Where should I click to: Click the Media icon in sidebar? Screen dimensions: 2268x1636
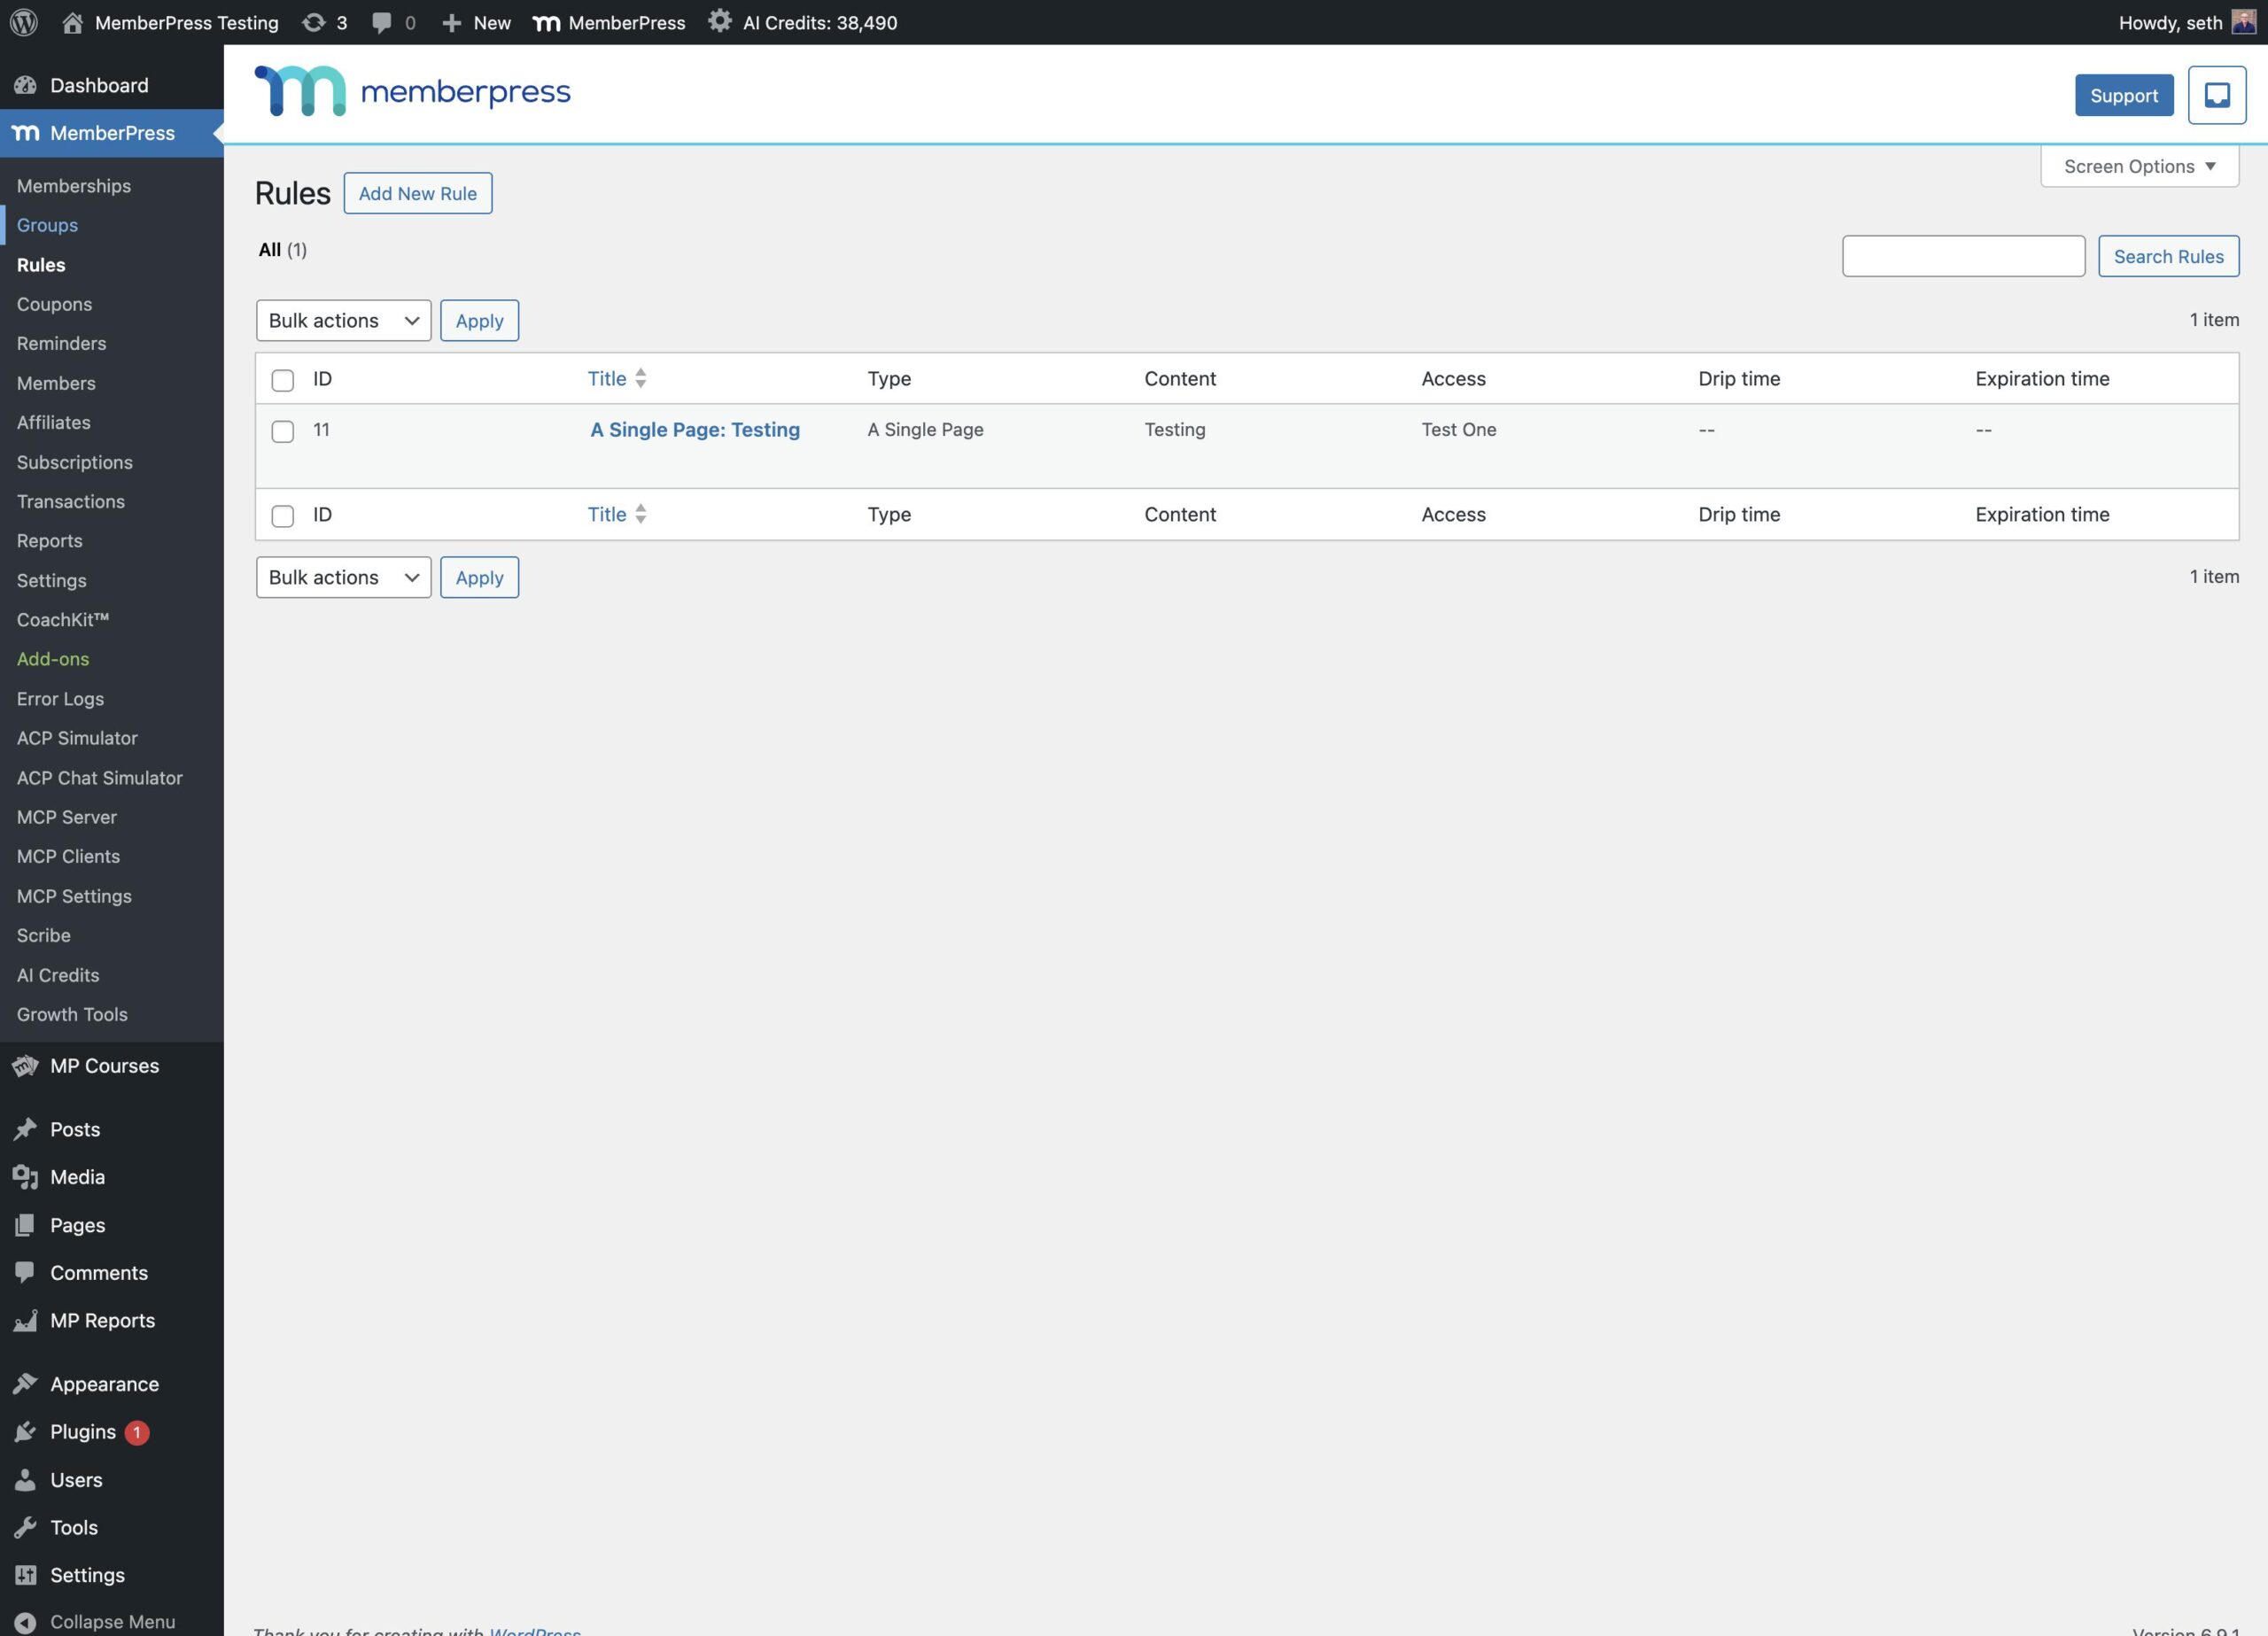point(25,1177)
